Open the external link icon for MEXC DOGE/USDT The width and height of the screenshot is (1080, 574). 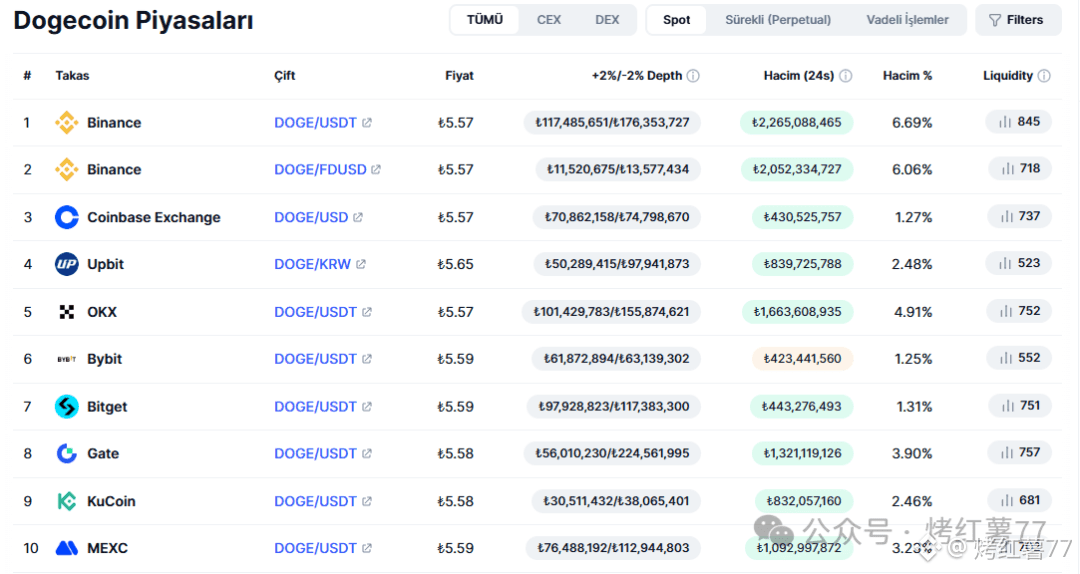click(367, 548)
